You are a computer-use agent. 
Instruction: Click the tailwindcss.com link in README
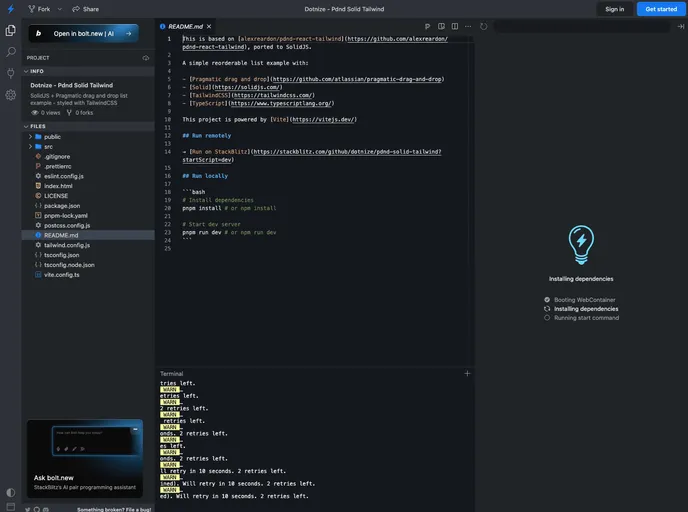click(272, 95)
